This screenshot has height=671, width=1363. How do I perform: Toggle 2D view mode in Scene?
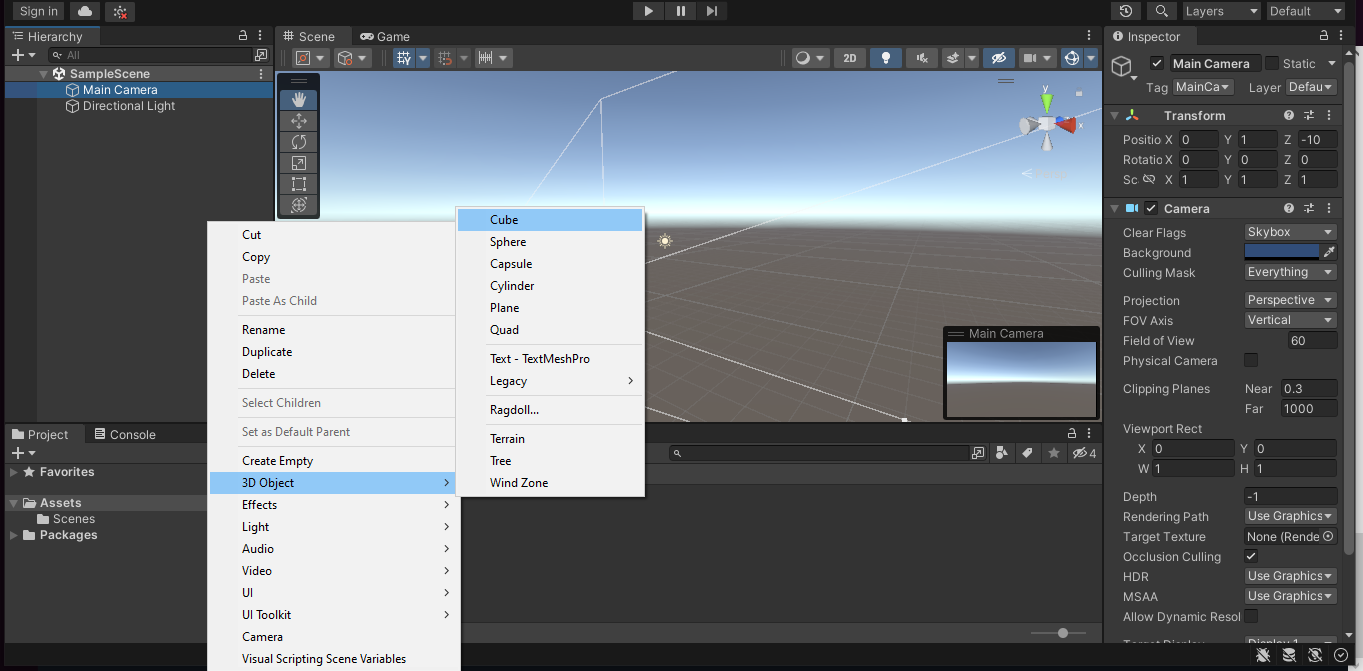coord(849,58)
